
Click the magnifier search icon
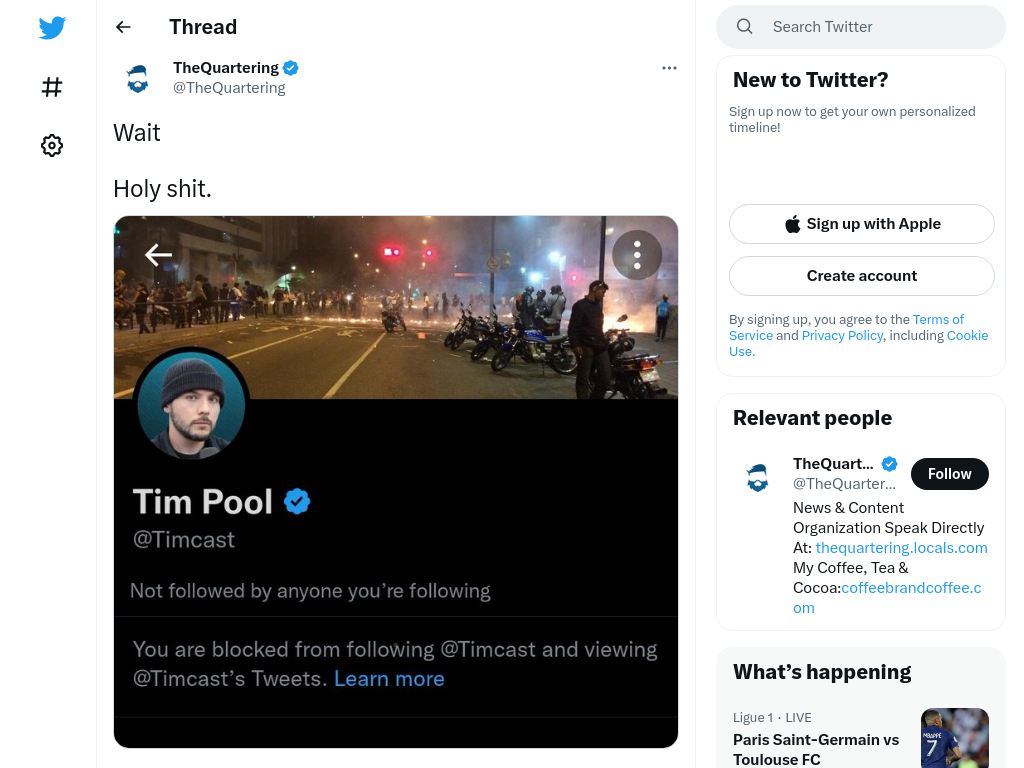coord(744,27)
